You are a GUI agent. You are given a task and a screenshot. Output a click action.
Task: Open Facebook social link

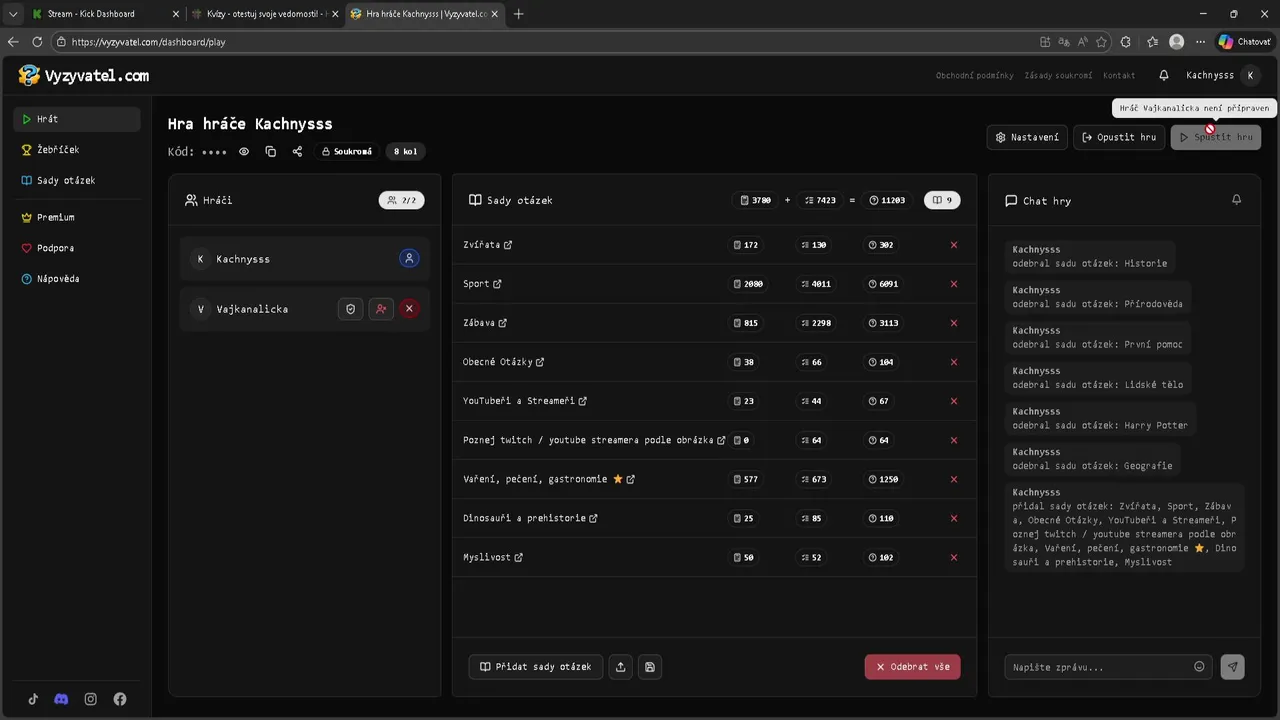point(120,699)
